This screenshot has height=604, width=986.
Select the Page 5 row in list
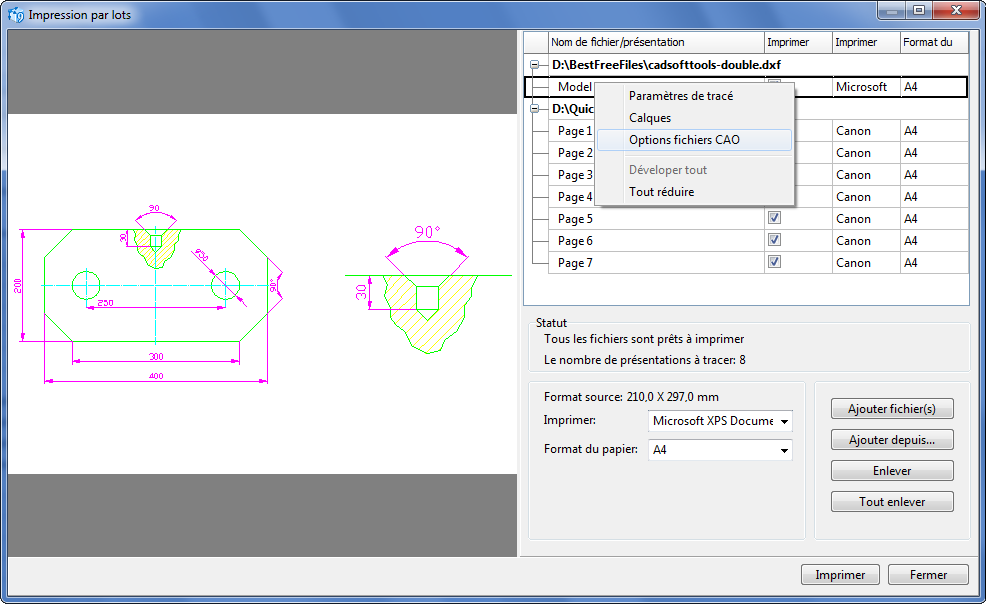576,219
